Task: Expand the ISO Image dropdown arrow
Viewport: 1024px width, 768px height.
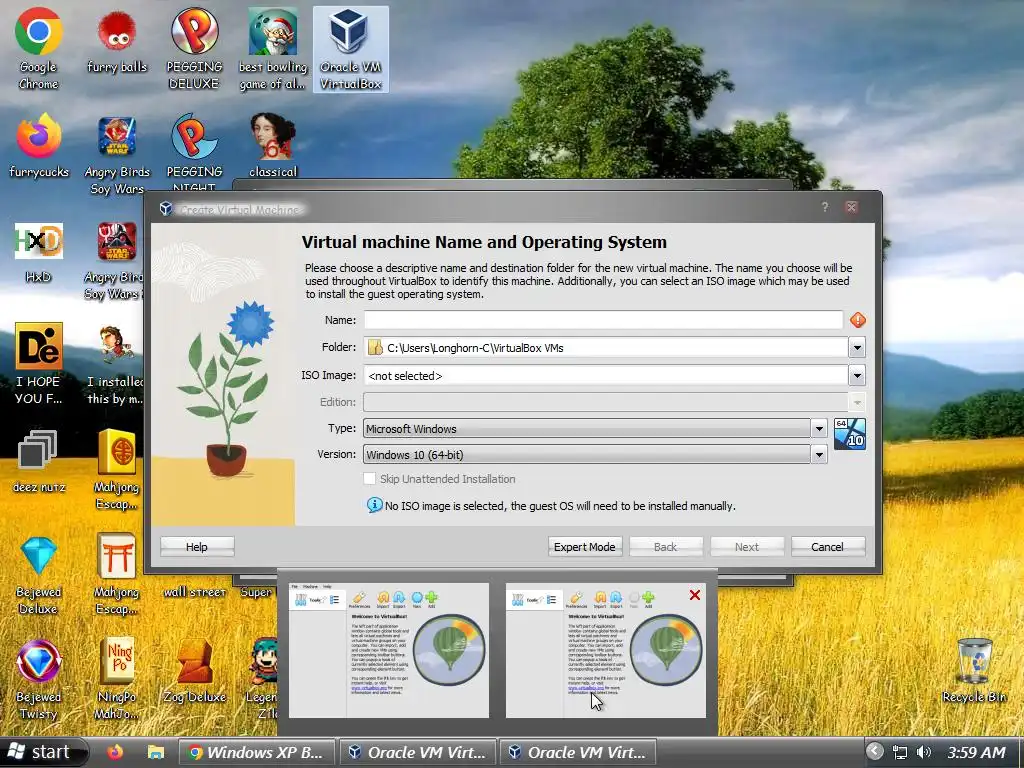Action: point(857,376)
